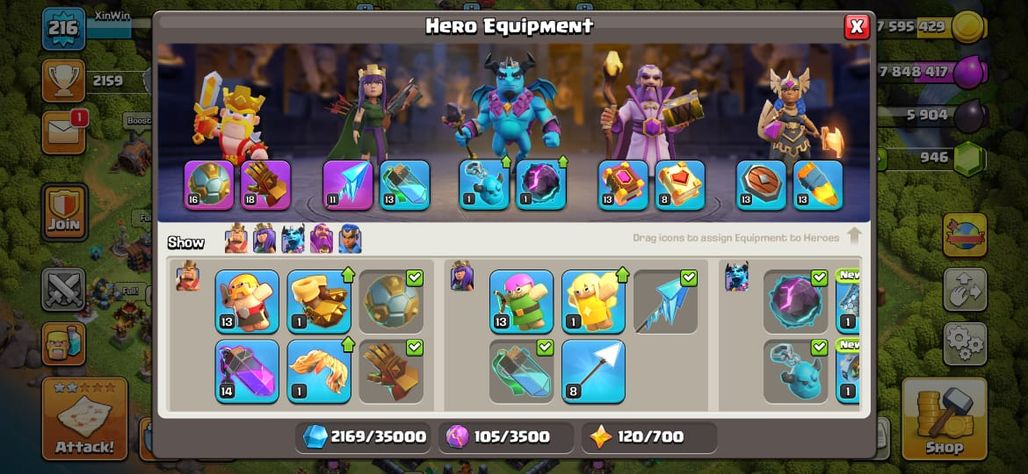1028x474 pixels.
Task: Select the Barbarian Puppet equipment, level 13
Action: (x=247, y=302)
